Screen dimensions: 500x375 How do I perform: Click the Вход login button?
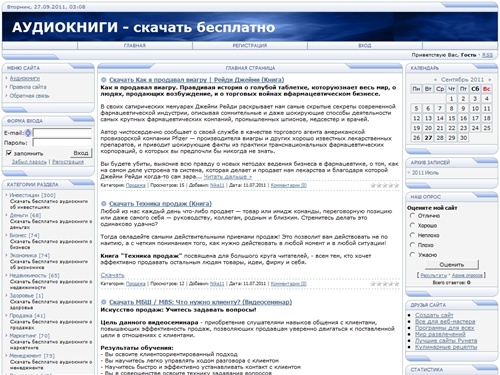point(81,153)
